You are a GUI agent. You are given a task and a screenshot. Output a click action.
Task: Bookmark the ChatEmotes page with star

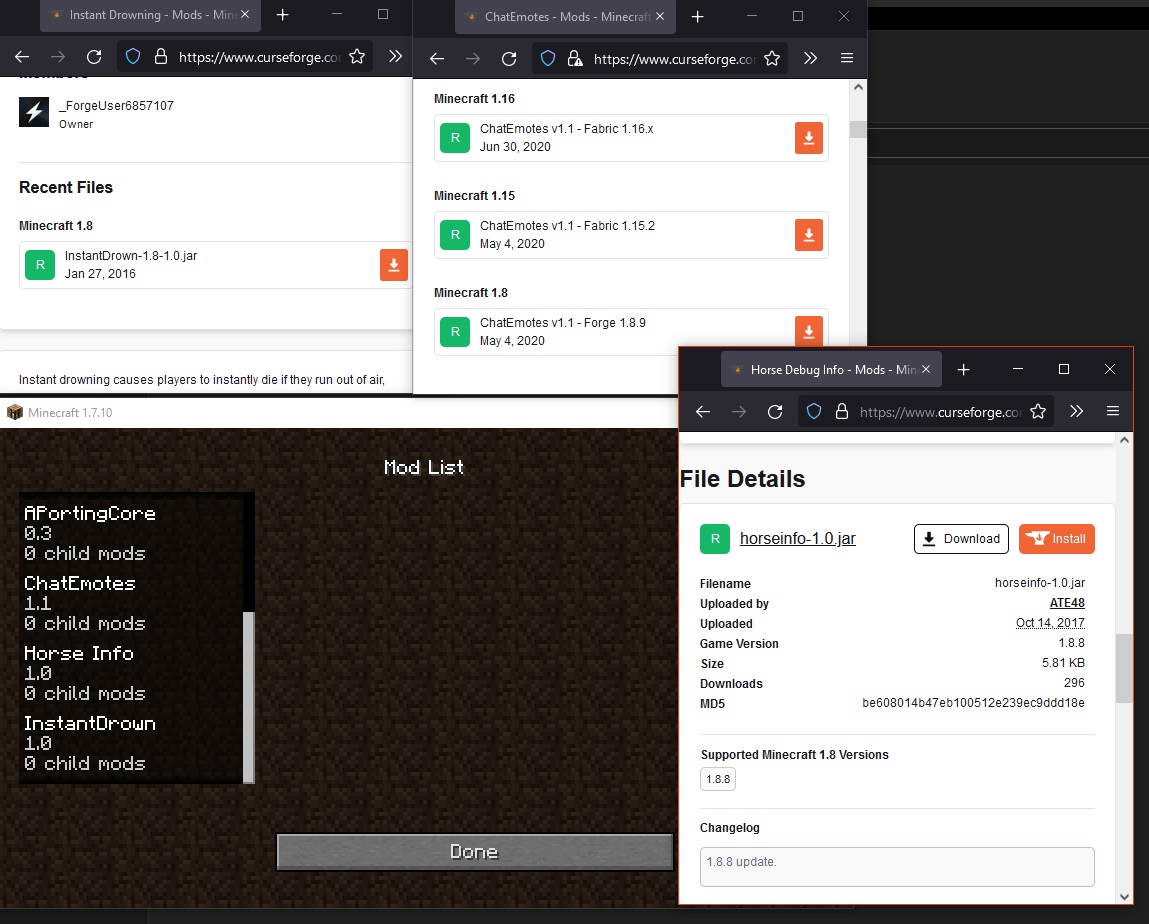(772, 59)
